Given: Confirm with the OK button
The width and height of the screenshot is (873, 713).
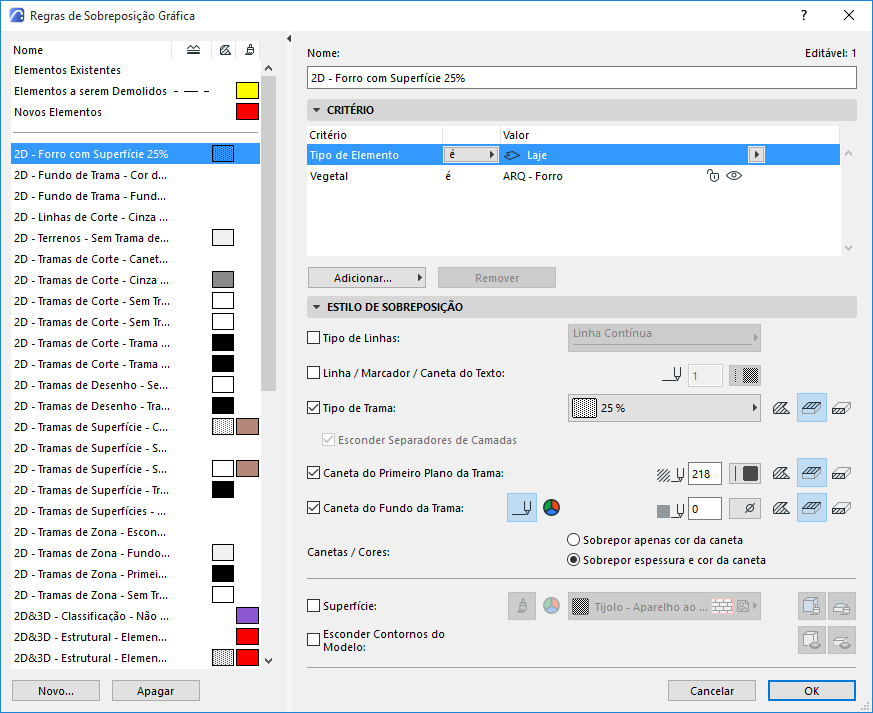Looking at the screenshot, I should point(812,691).
